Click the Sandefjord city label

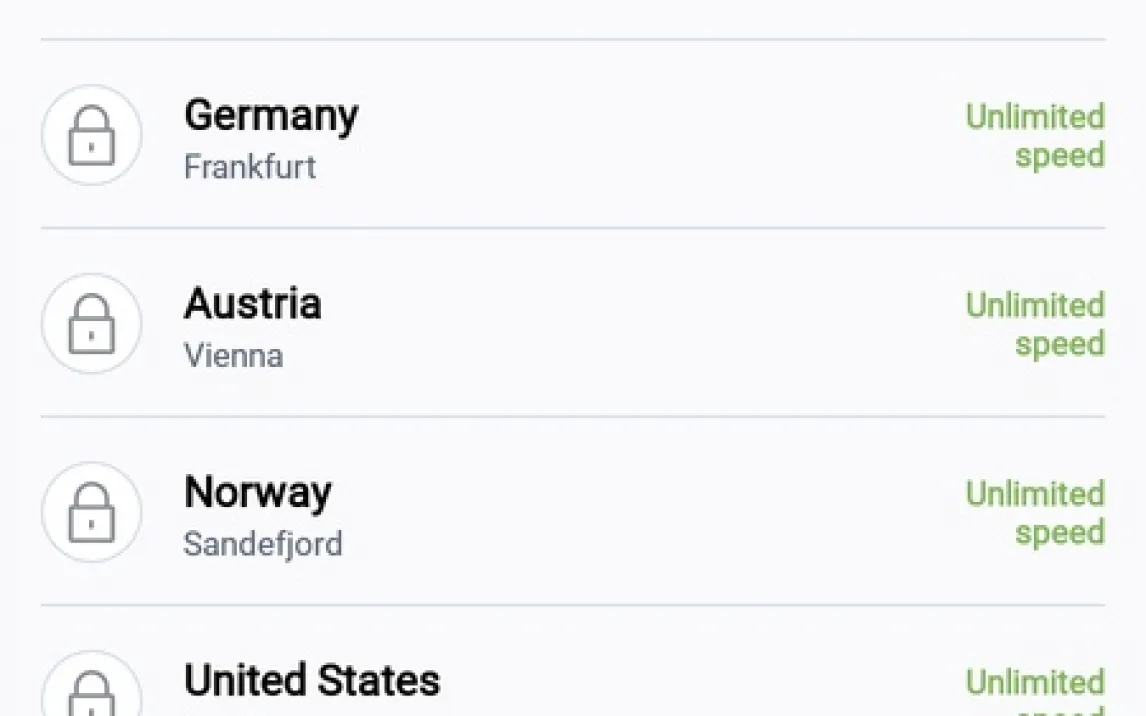coord(263,544)
